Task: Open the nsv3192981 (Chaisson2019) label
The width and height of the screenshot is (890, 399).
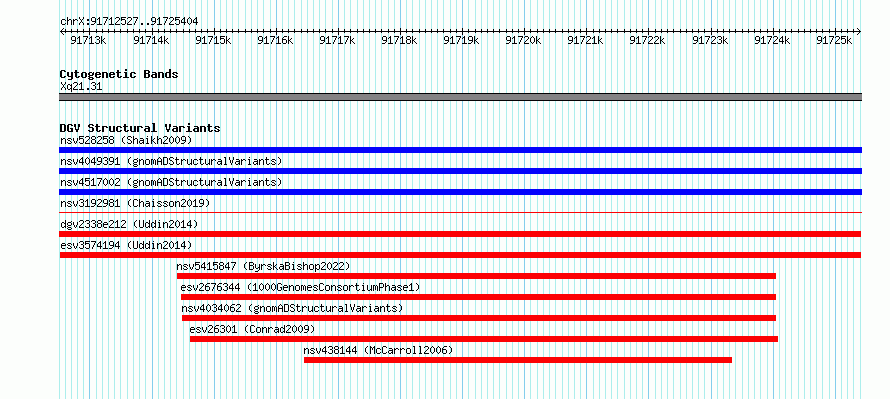Action: 135,203
